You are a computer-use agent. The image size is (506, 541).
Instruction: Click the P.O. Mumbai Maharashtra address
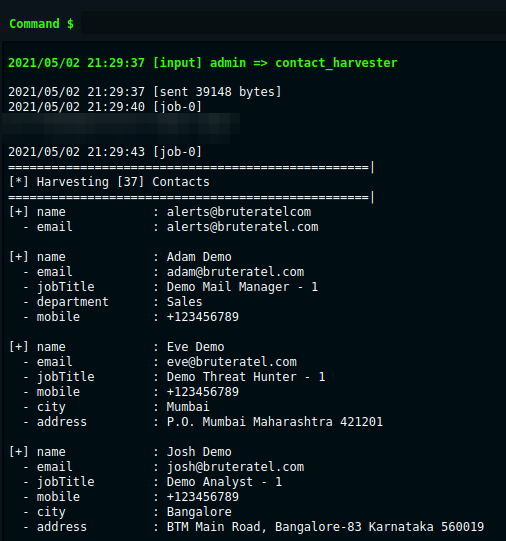tap(275, 422)
